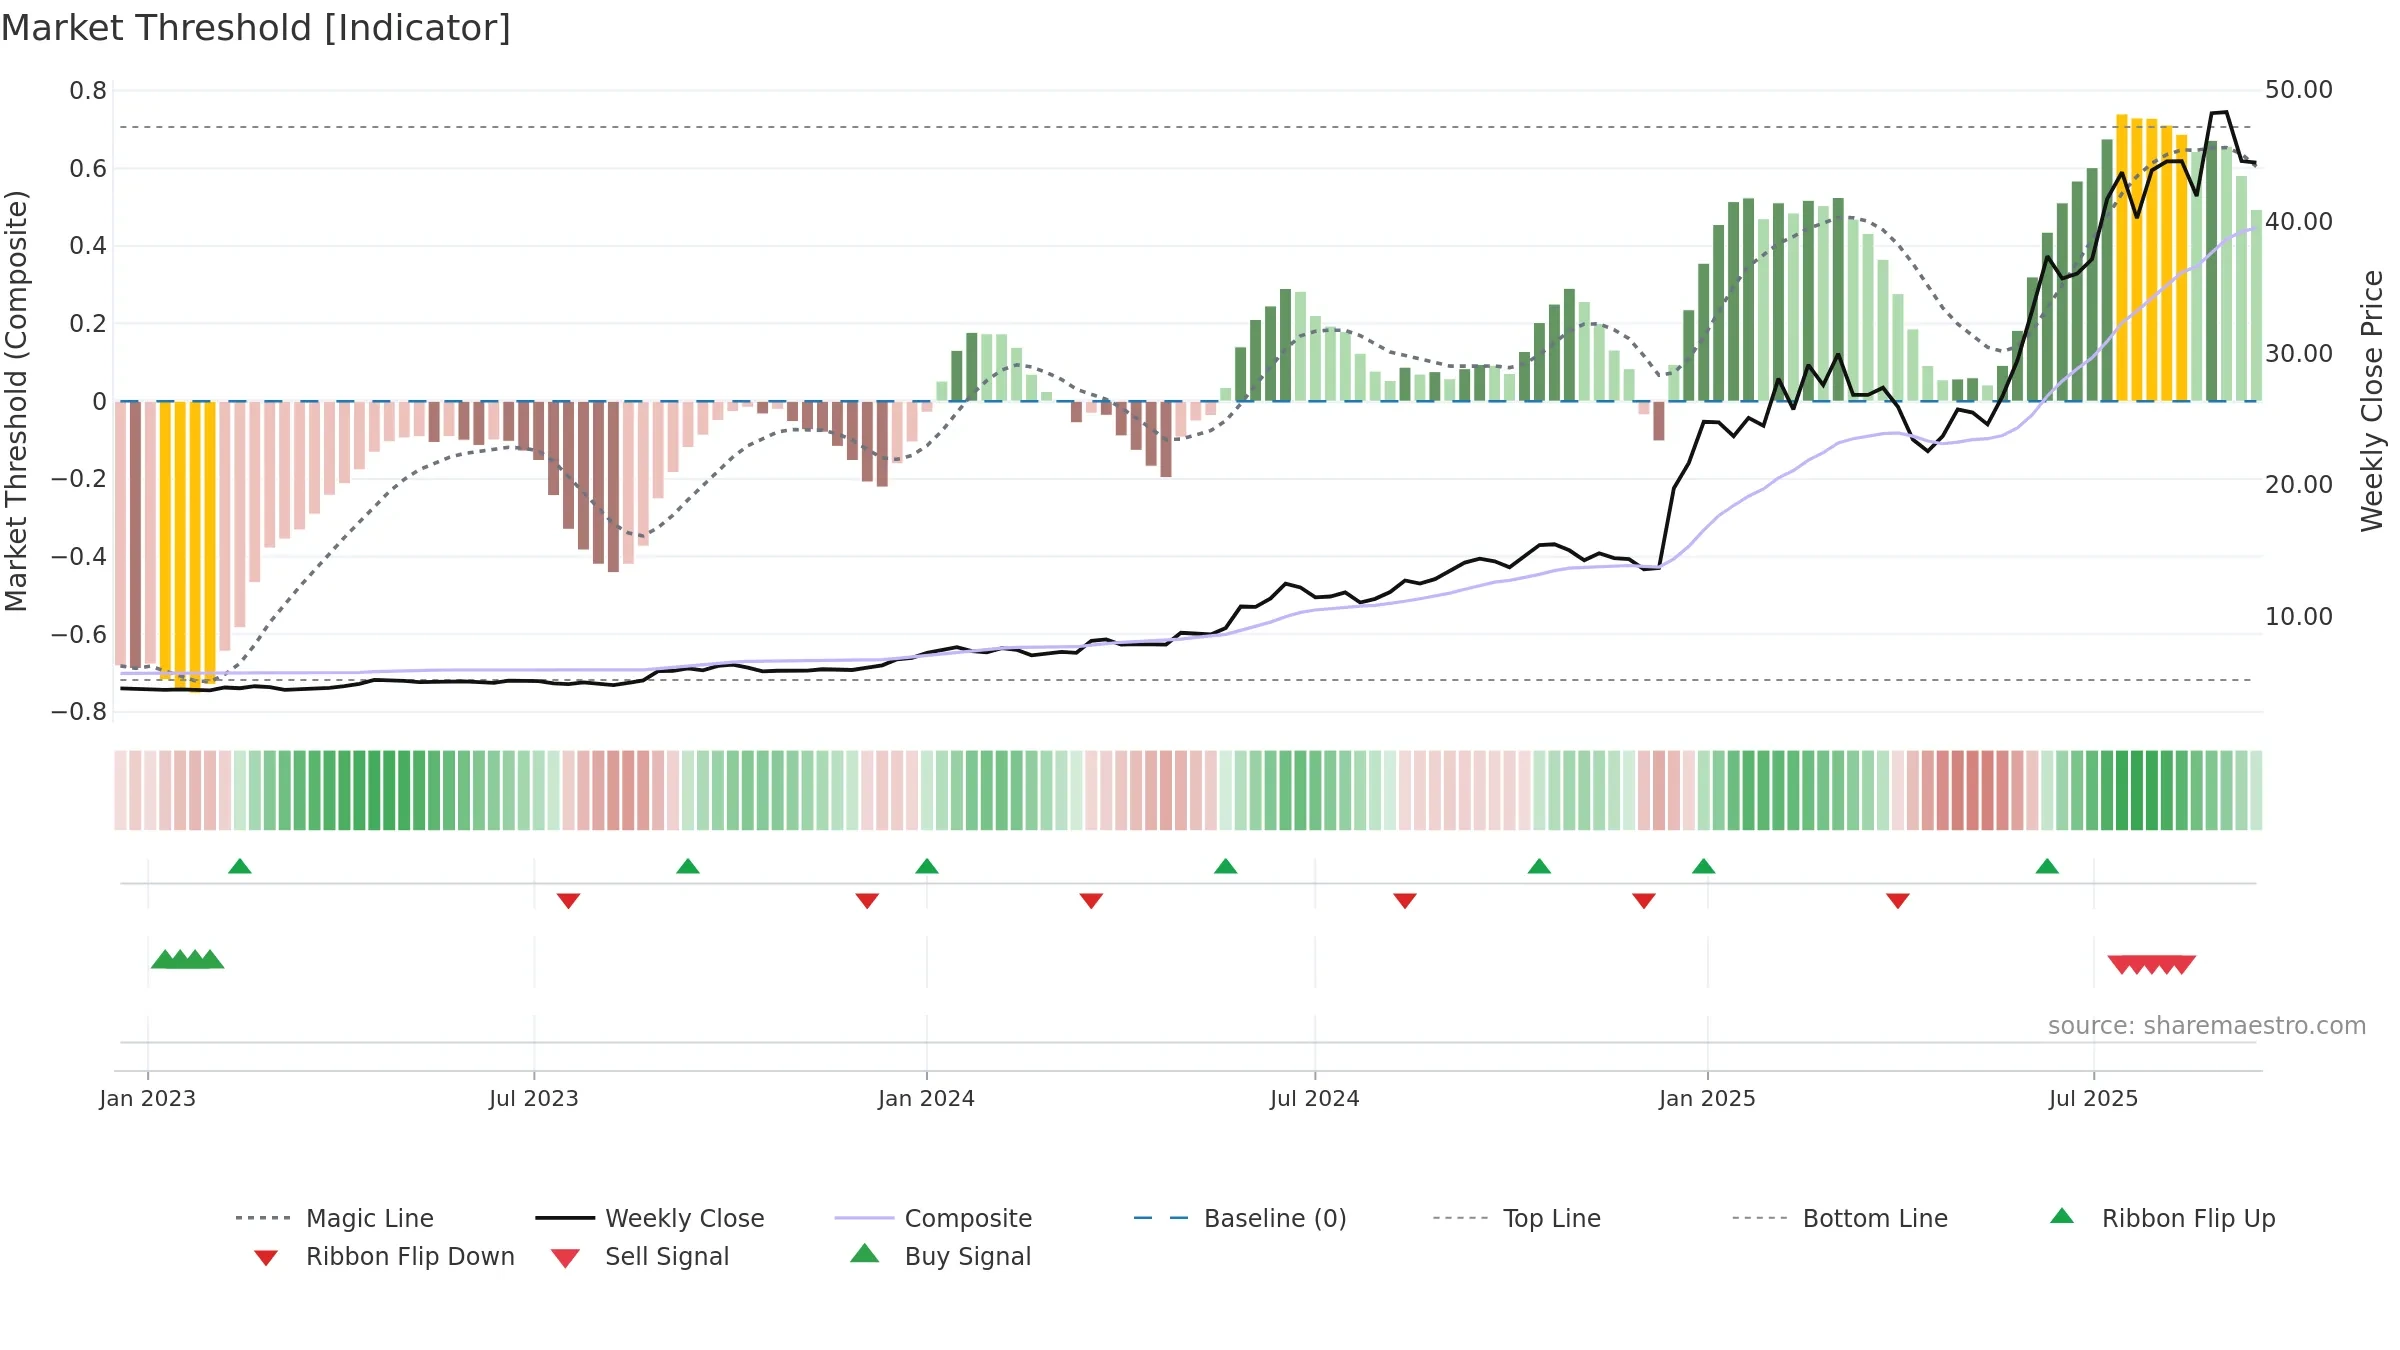Click the green Buy Signal legend triangle

tap(865, 1253)
